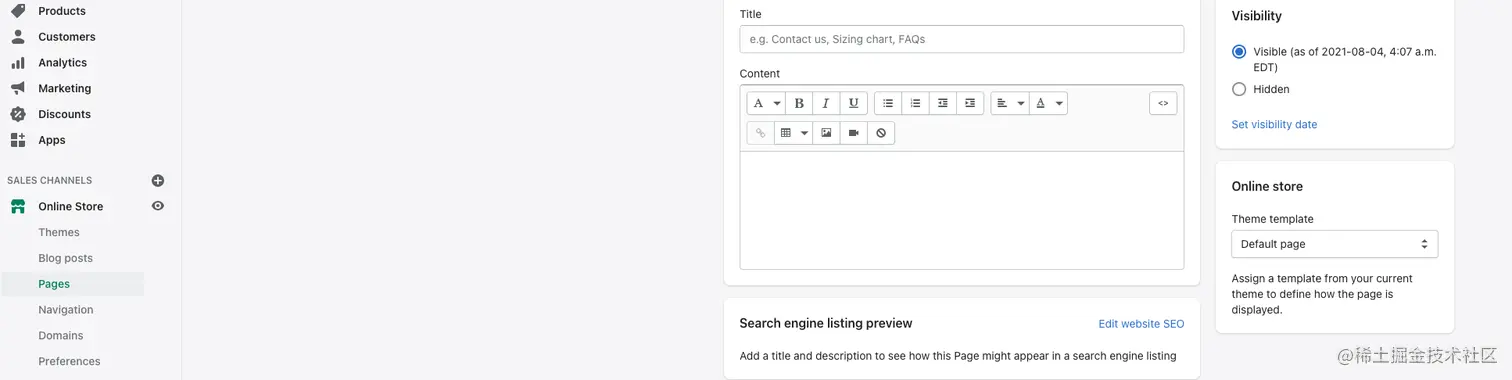The image size is (1512, 380).
Task: Show HTML source code view
Action: [1163, 103]
